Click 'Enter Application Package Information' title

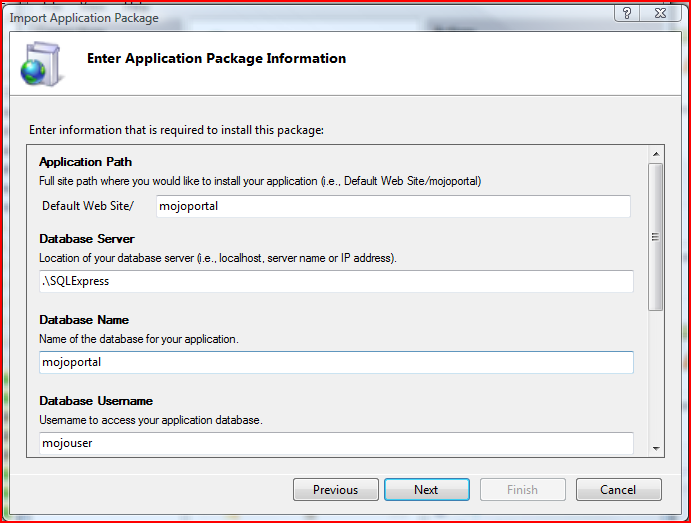coord(216,59)
